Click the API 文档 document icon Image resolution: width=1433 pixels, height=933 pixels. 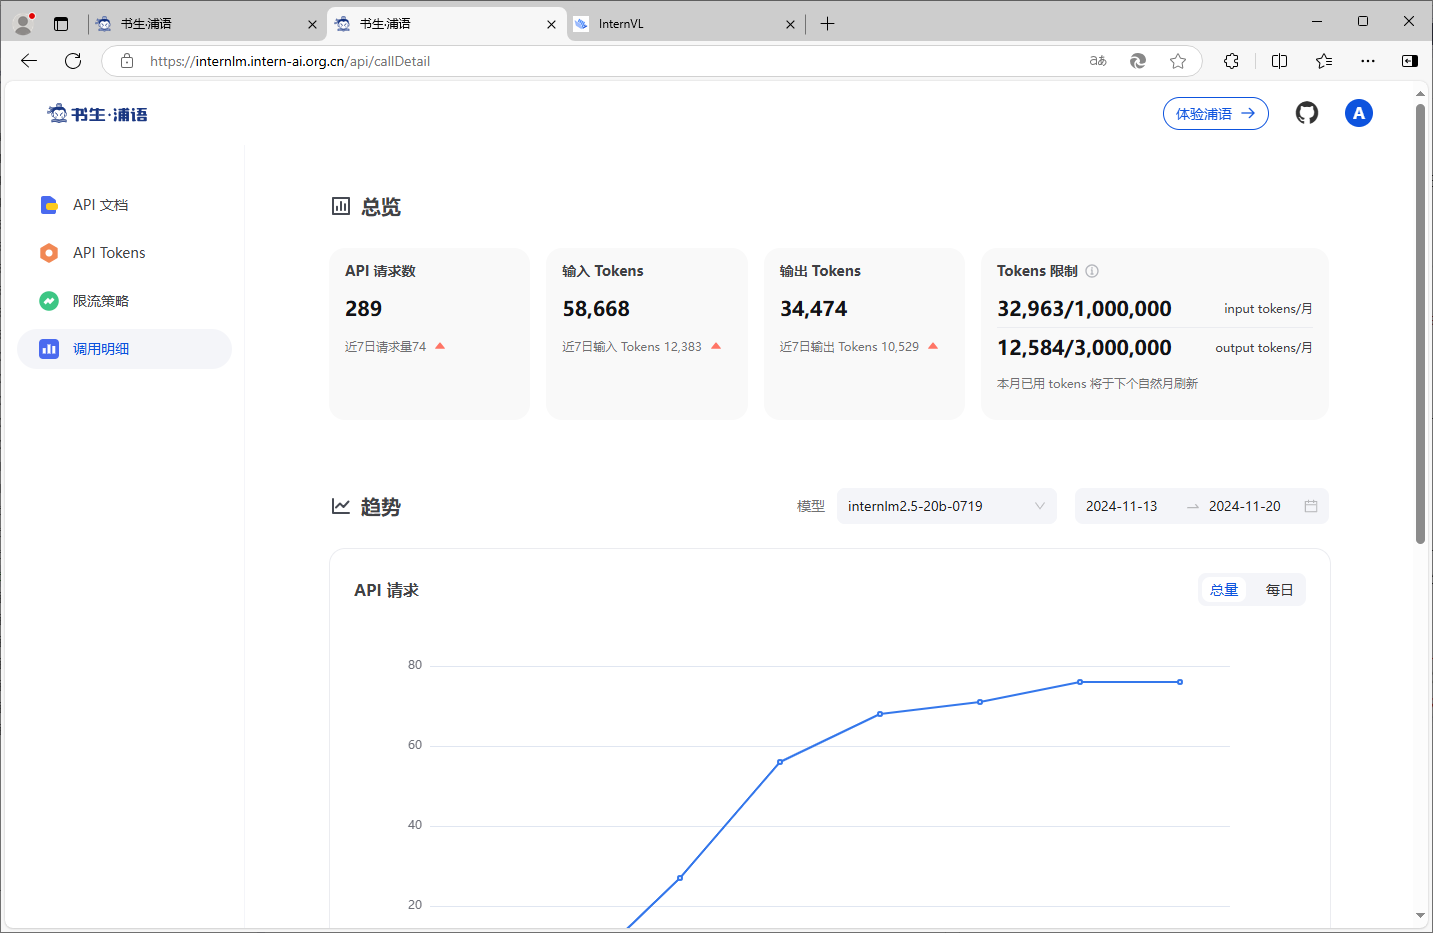tap(49, 205)
